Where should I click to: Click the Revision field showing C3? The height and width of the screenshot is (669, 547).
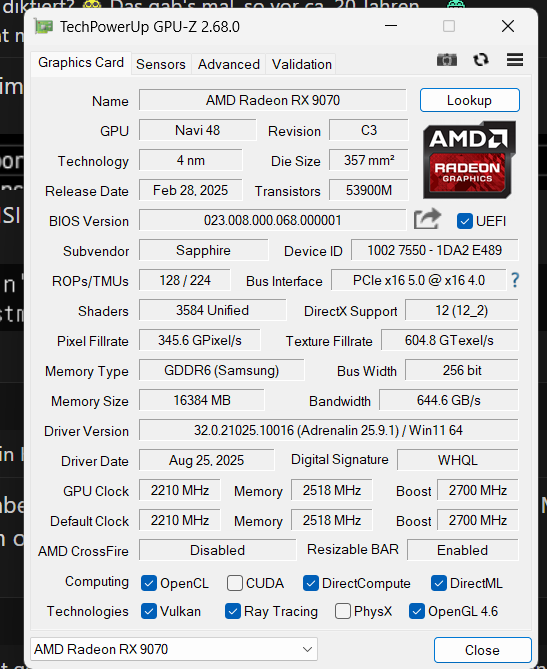[x=369, y=130]
